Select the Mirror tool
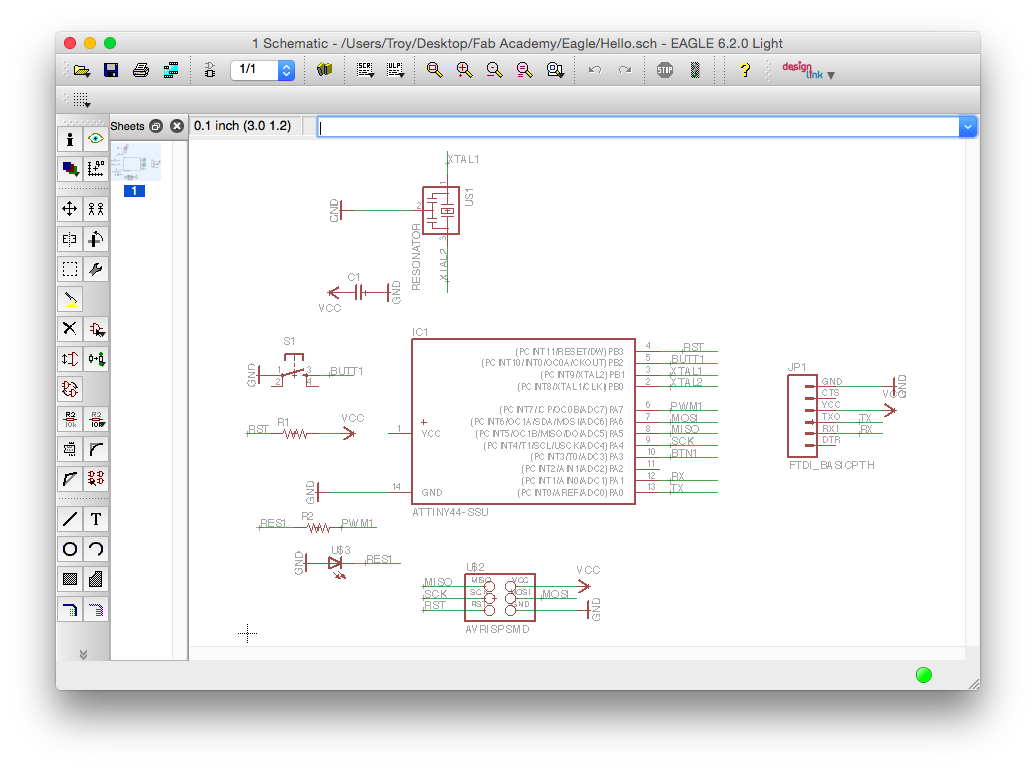 click(x=70, y=239)
